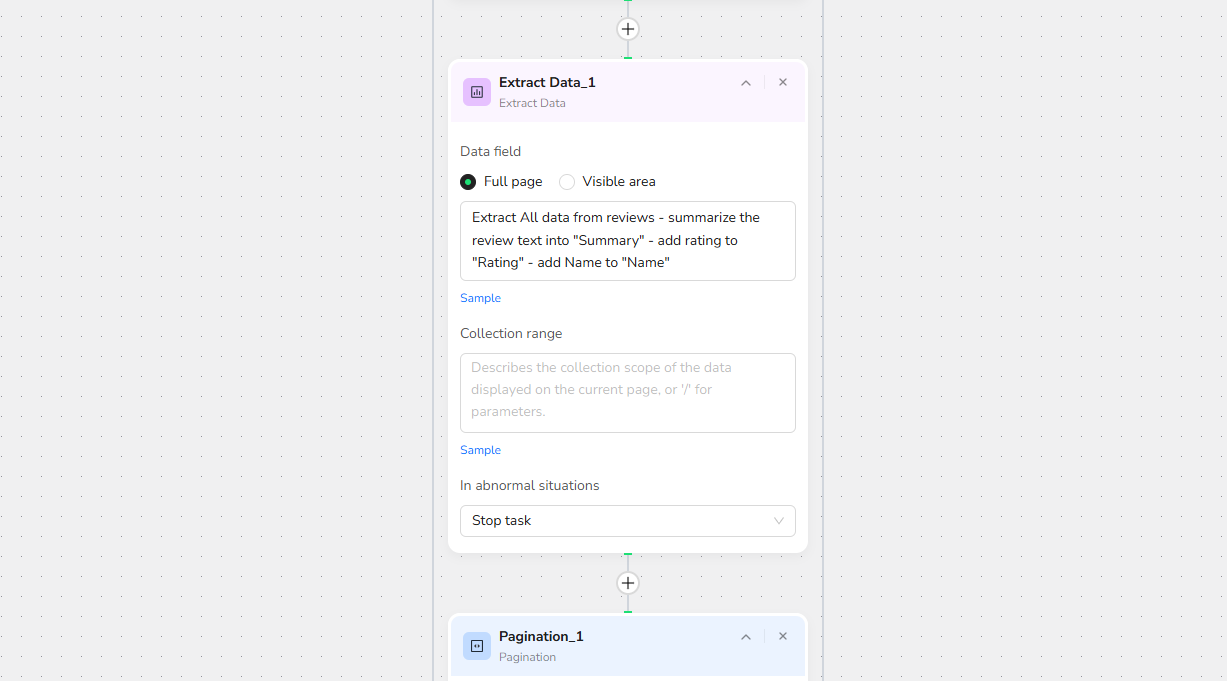Screen dimensions: 1227x681
Task: Click the Pagination_1 title text
Action: [x=541, y=636]
